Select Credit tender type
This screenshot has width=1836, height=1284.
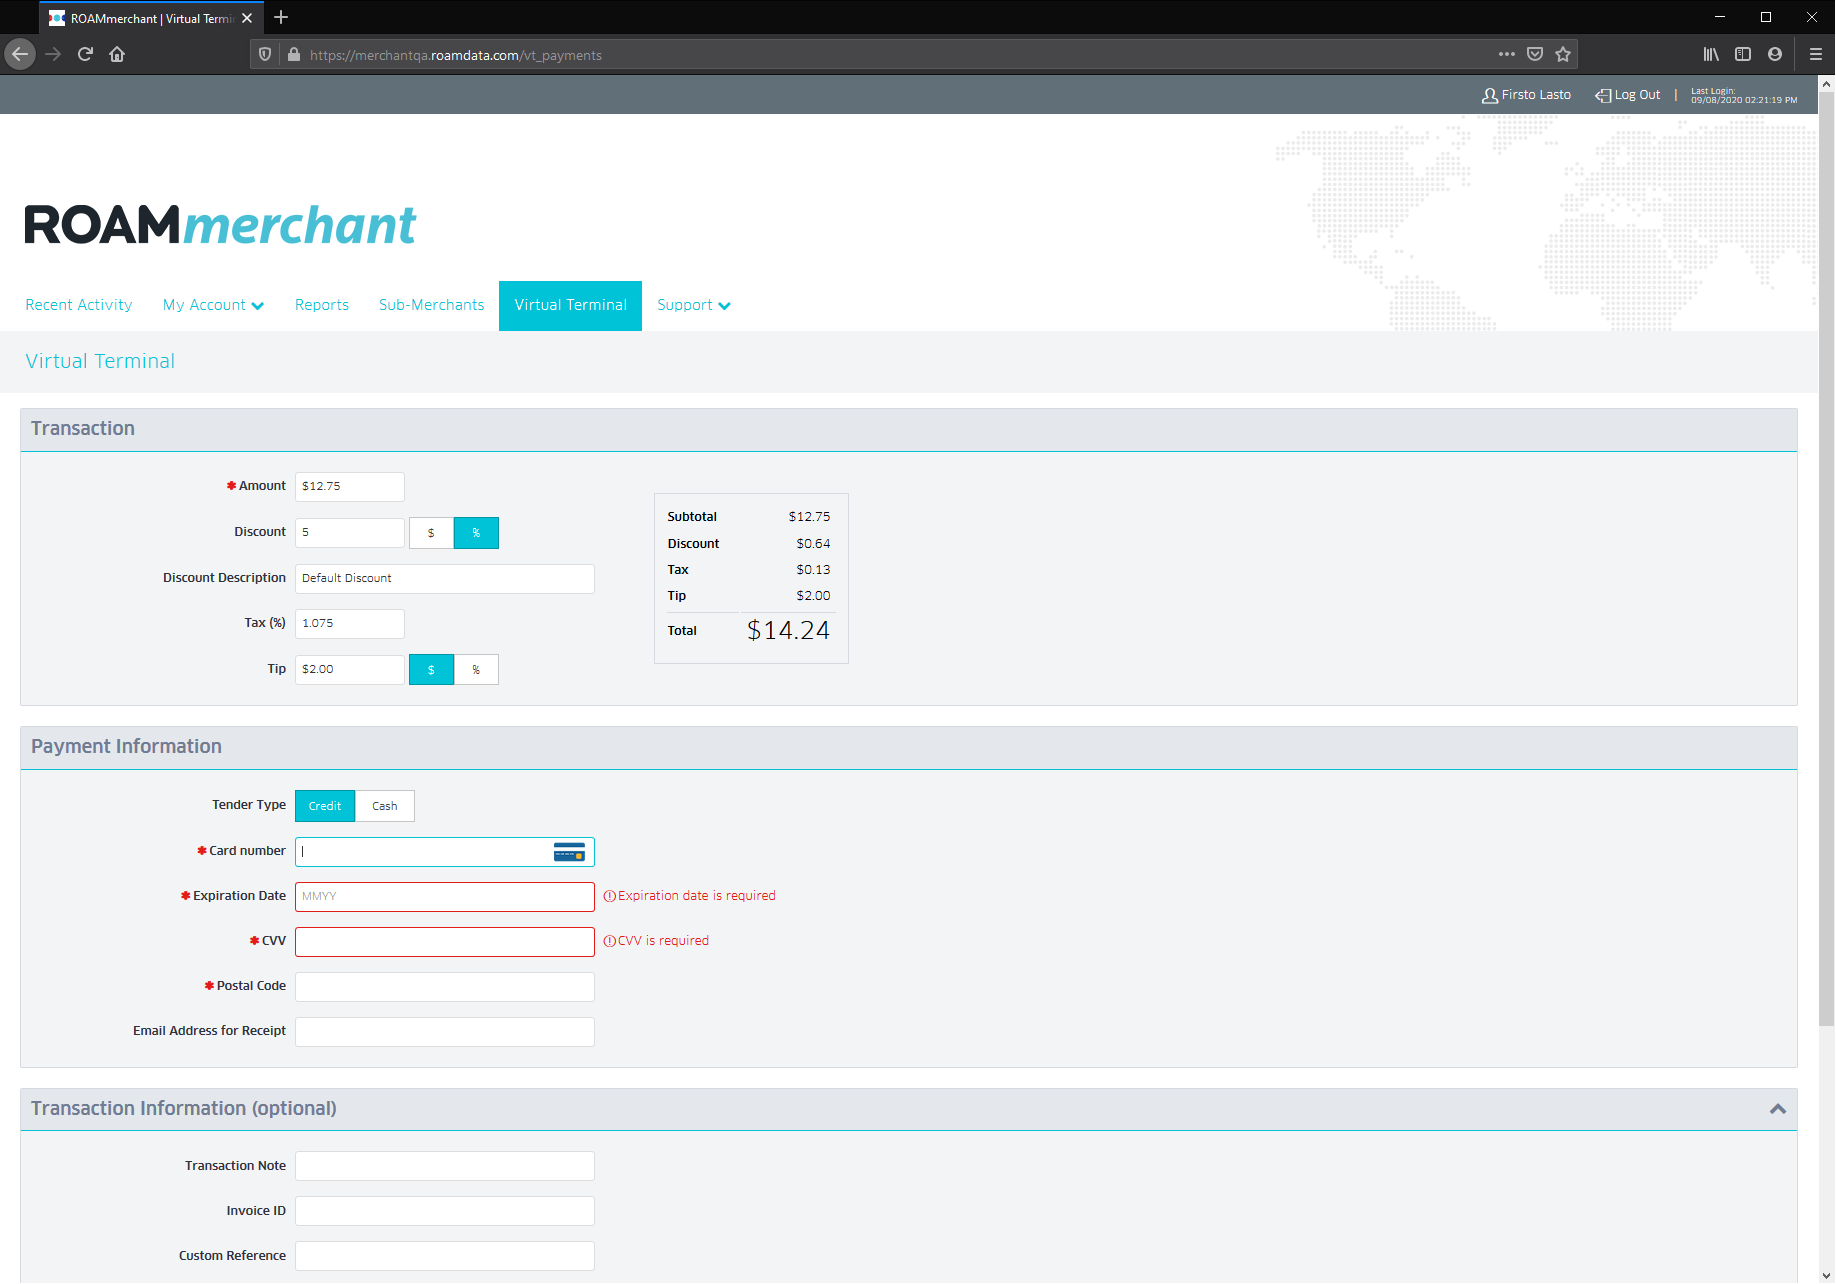325,806
